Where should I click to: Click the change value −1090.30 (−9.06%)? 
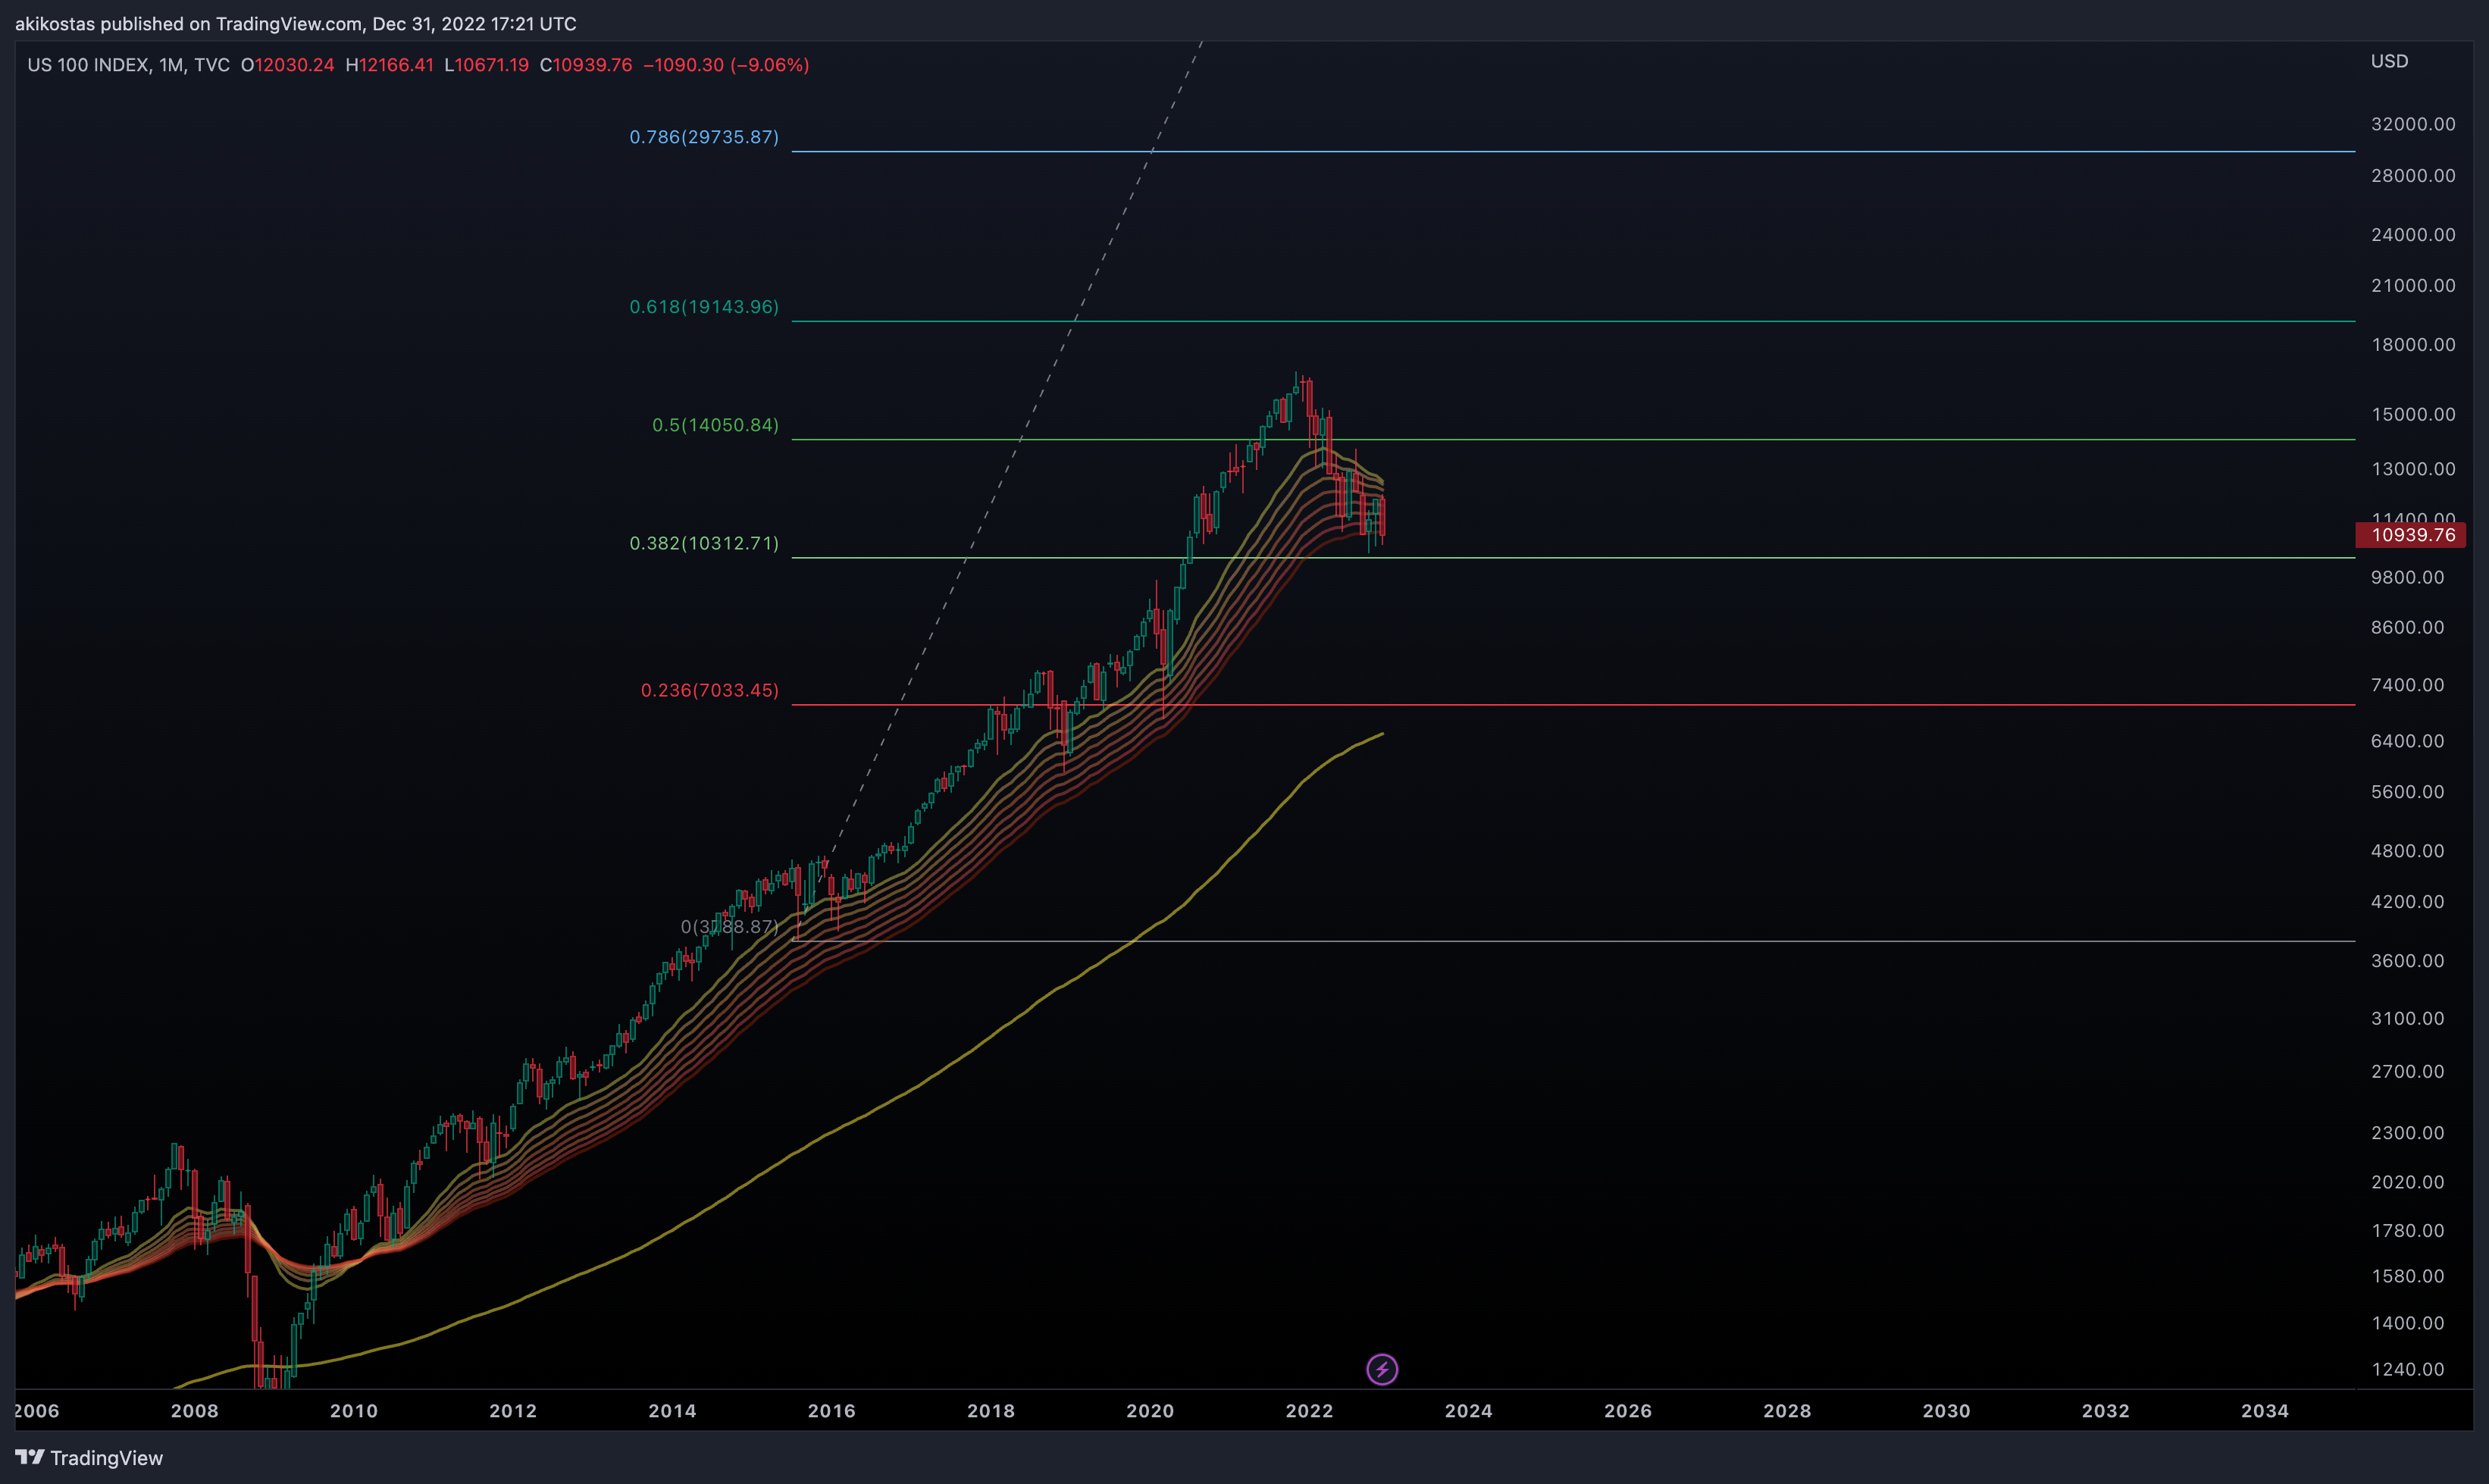(x=726, y=65)
